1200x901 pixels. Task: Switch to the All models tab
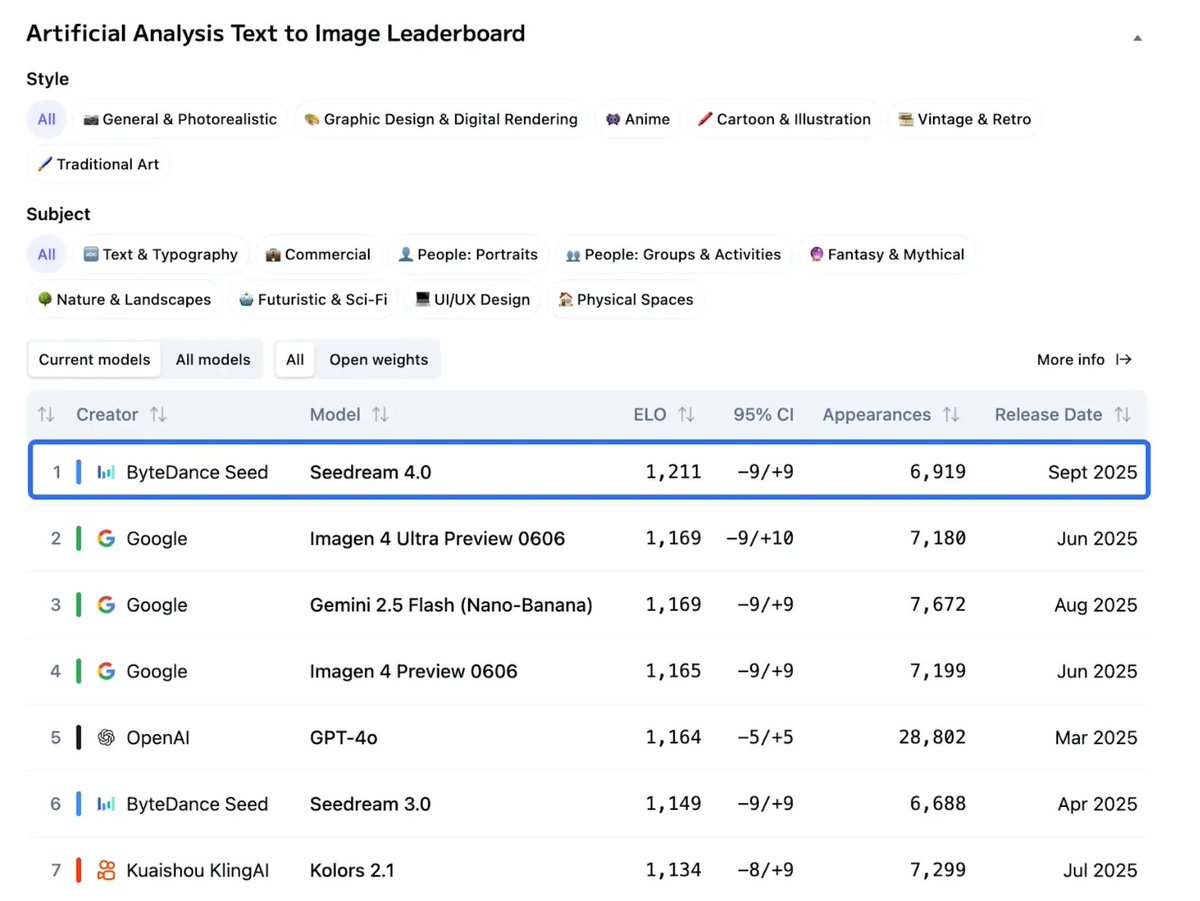tap(213, 359)
